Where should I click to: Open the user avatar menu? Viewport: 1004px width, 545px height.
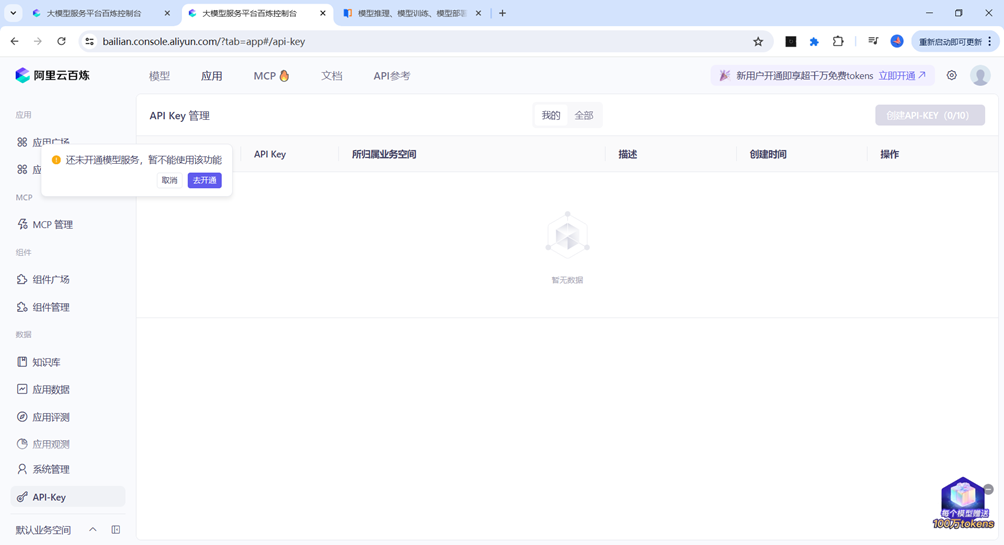980,76
